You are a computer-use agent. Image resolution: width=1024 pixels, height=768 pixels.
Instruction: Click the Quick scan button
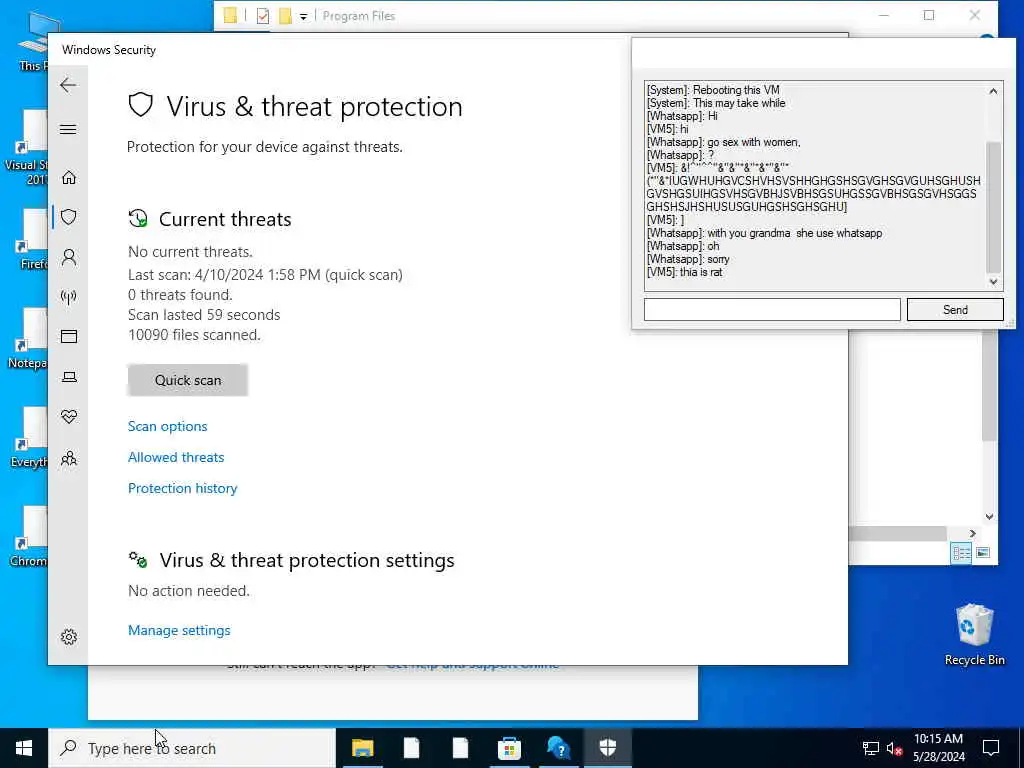(x=188, y=380)
